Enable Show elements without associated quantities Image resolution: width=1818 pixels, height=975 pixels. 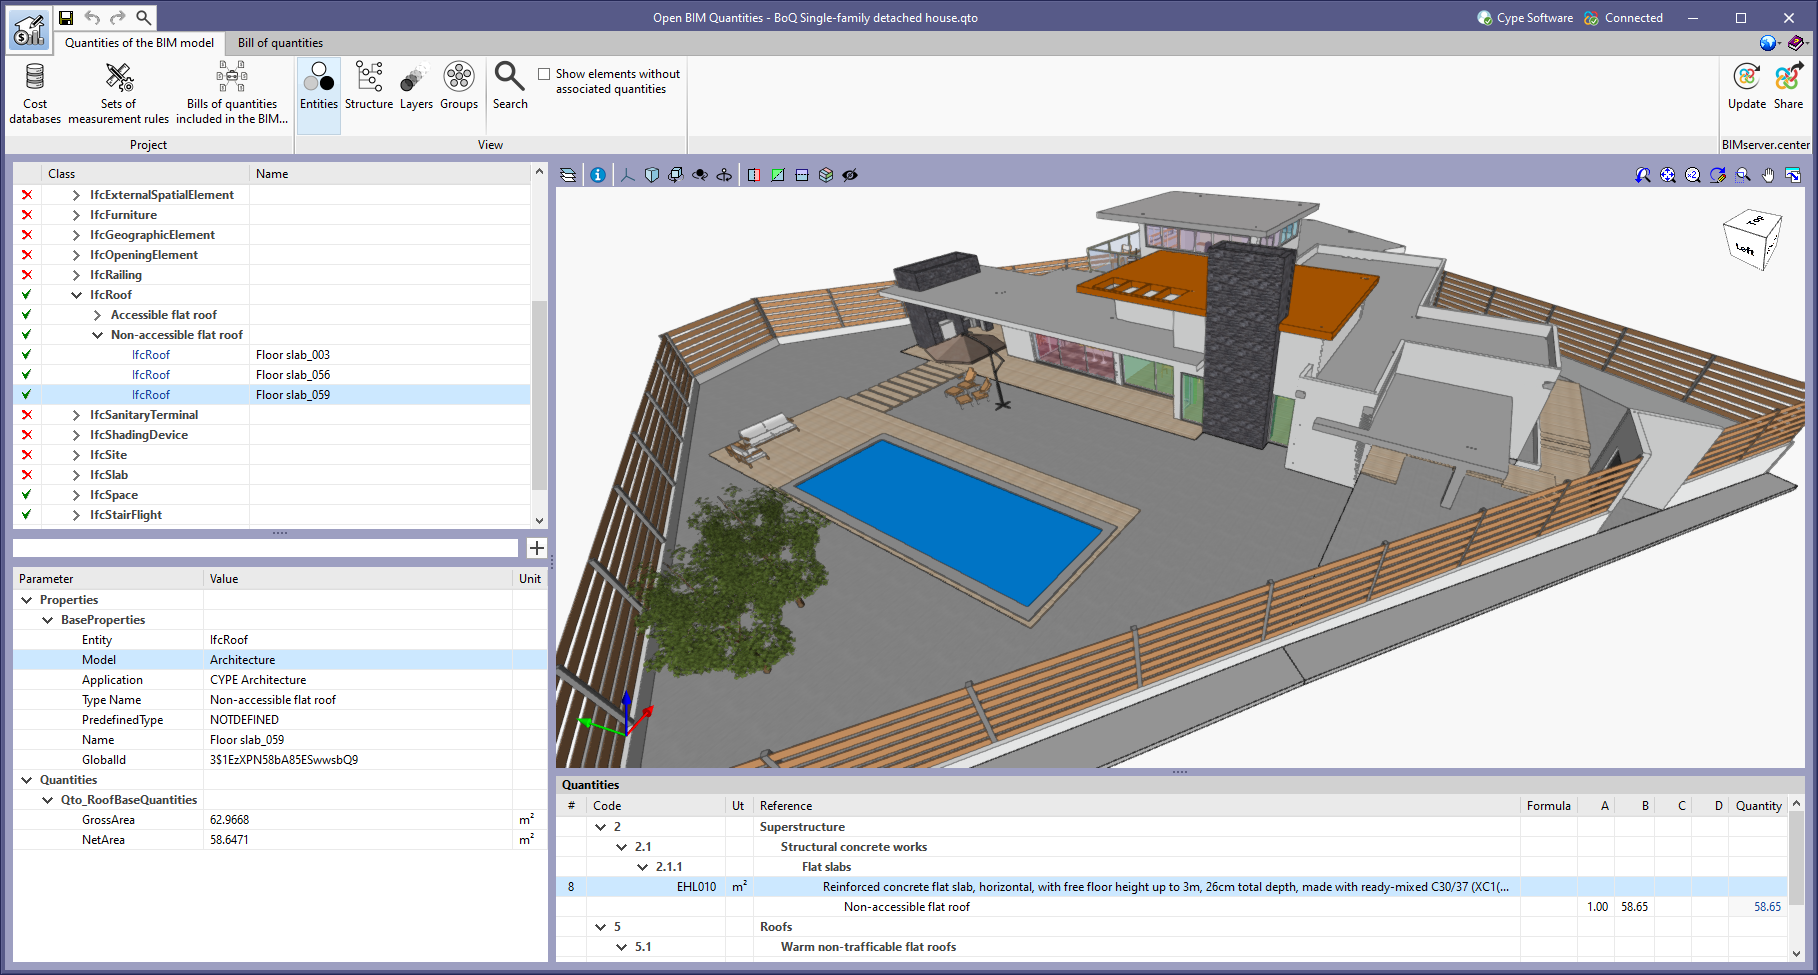pos(543,73)
